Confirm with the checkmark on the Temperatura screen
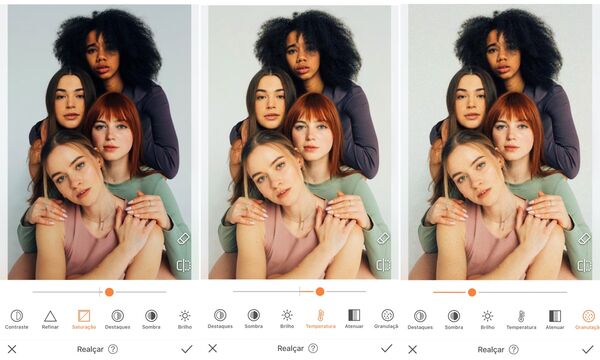Screen dimensions: 600x360 pos(386,348)
